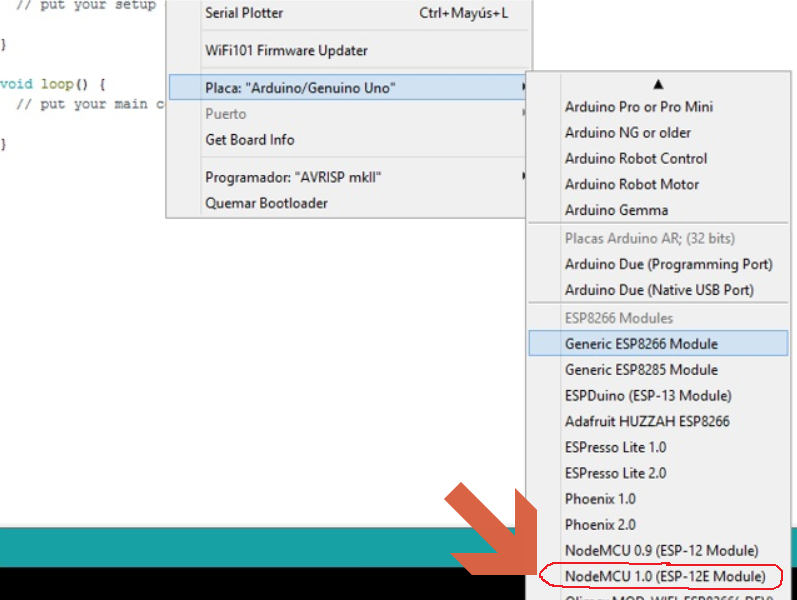Select ESPresso Lite 1.0 board
The image size is (797, 600).
pyautogui.click(x=658, y=447)
